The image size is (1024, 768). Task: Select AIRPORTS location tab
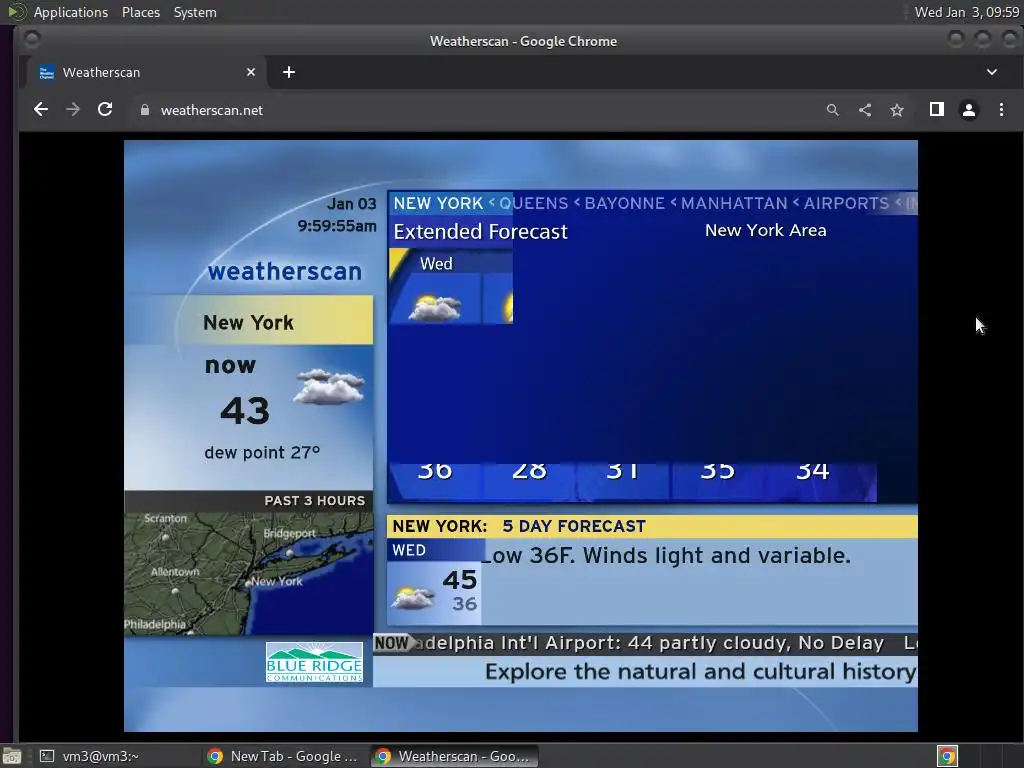[x=846, y=203]
